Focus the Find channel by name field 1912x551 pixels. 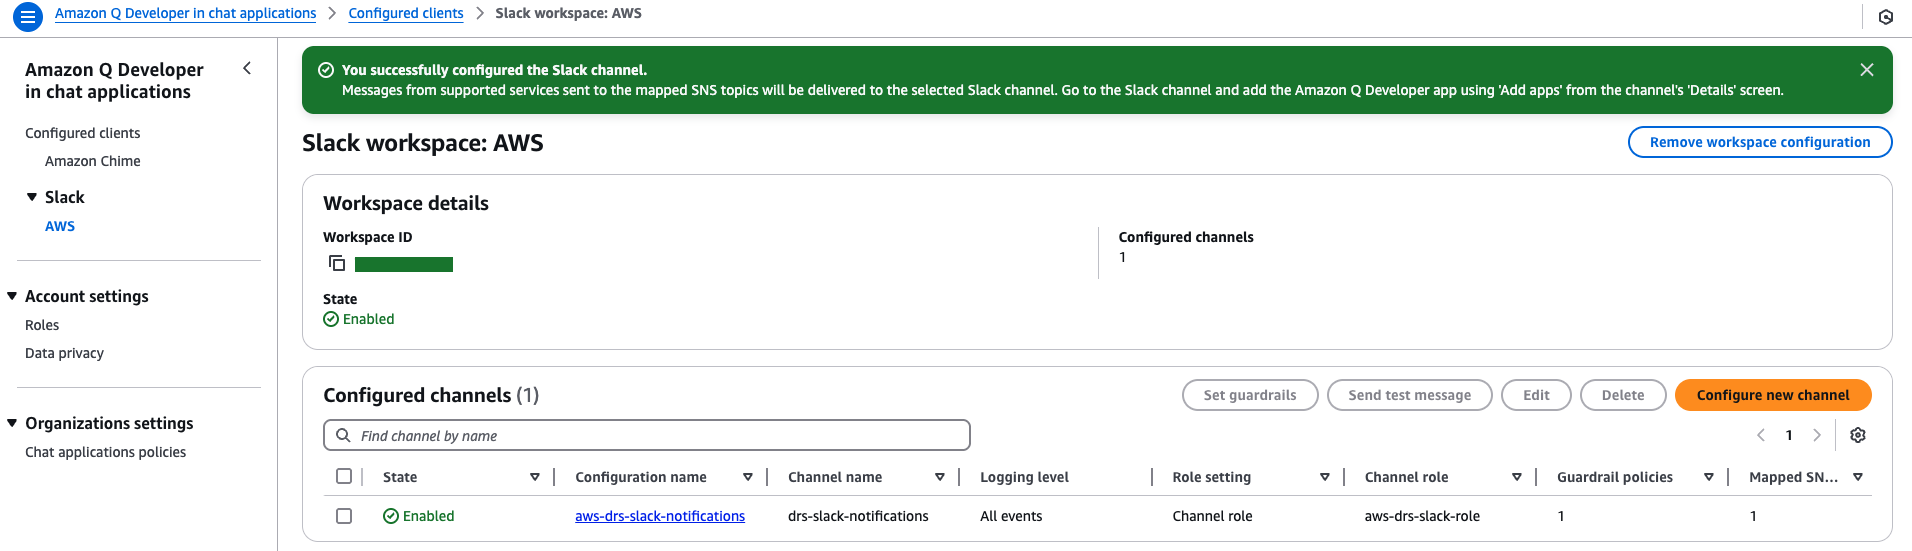pos(647,436)
